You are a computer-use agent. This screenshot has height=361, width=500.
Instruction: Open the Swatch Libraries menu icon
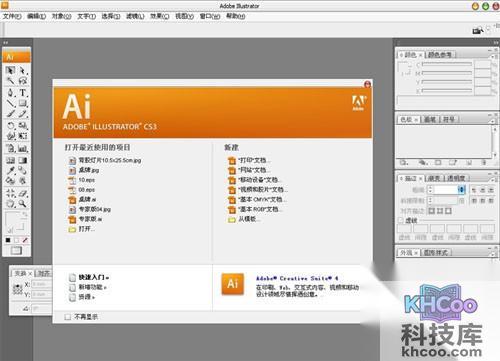pyautogui.click(x=404, y=163)
